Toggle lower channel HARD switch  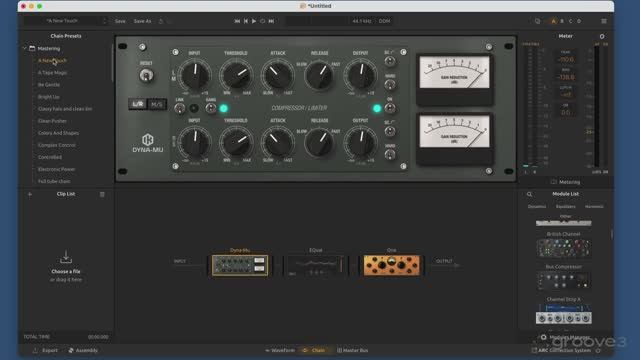[390, 155]
